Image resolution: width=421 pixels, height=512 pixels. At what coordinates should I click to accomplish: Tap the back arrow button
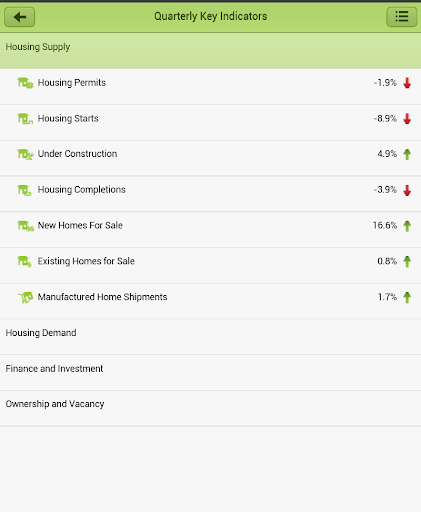[x=19, y=17]
